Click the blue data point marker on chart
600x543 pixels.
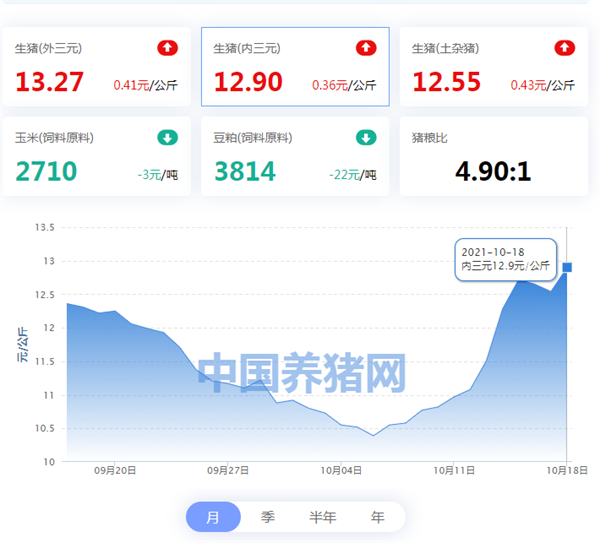coord(567,267)
